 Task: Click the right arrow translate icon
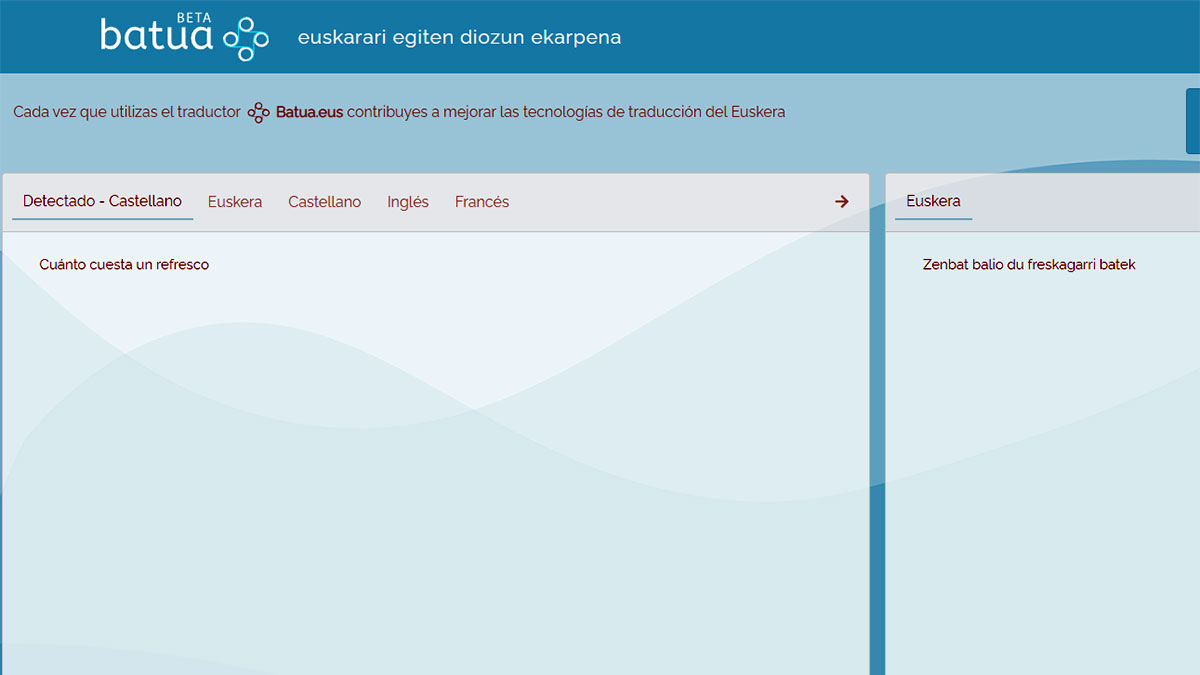coord(841,202)
